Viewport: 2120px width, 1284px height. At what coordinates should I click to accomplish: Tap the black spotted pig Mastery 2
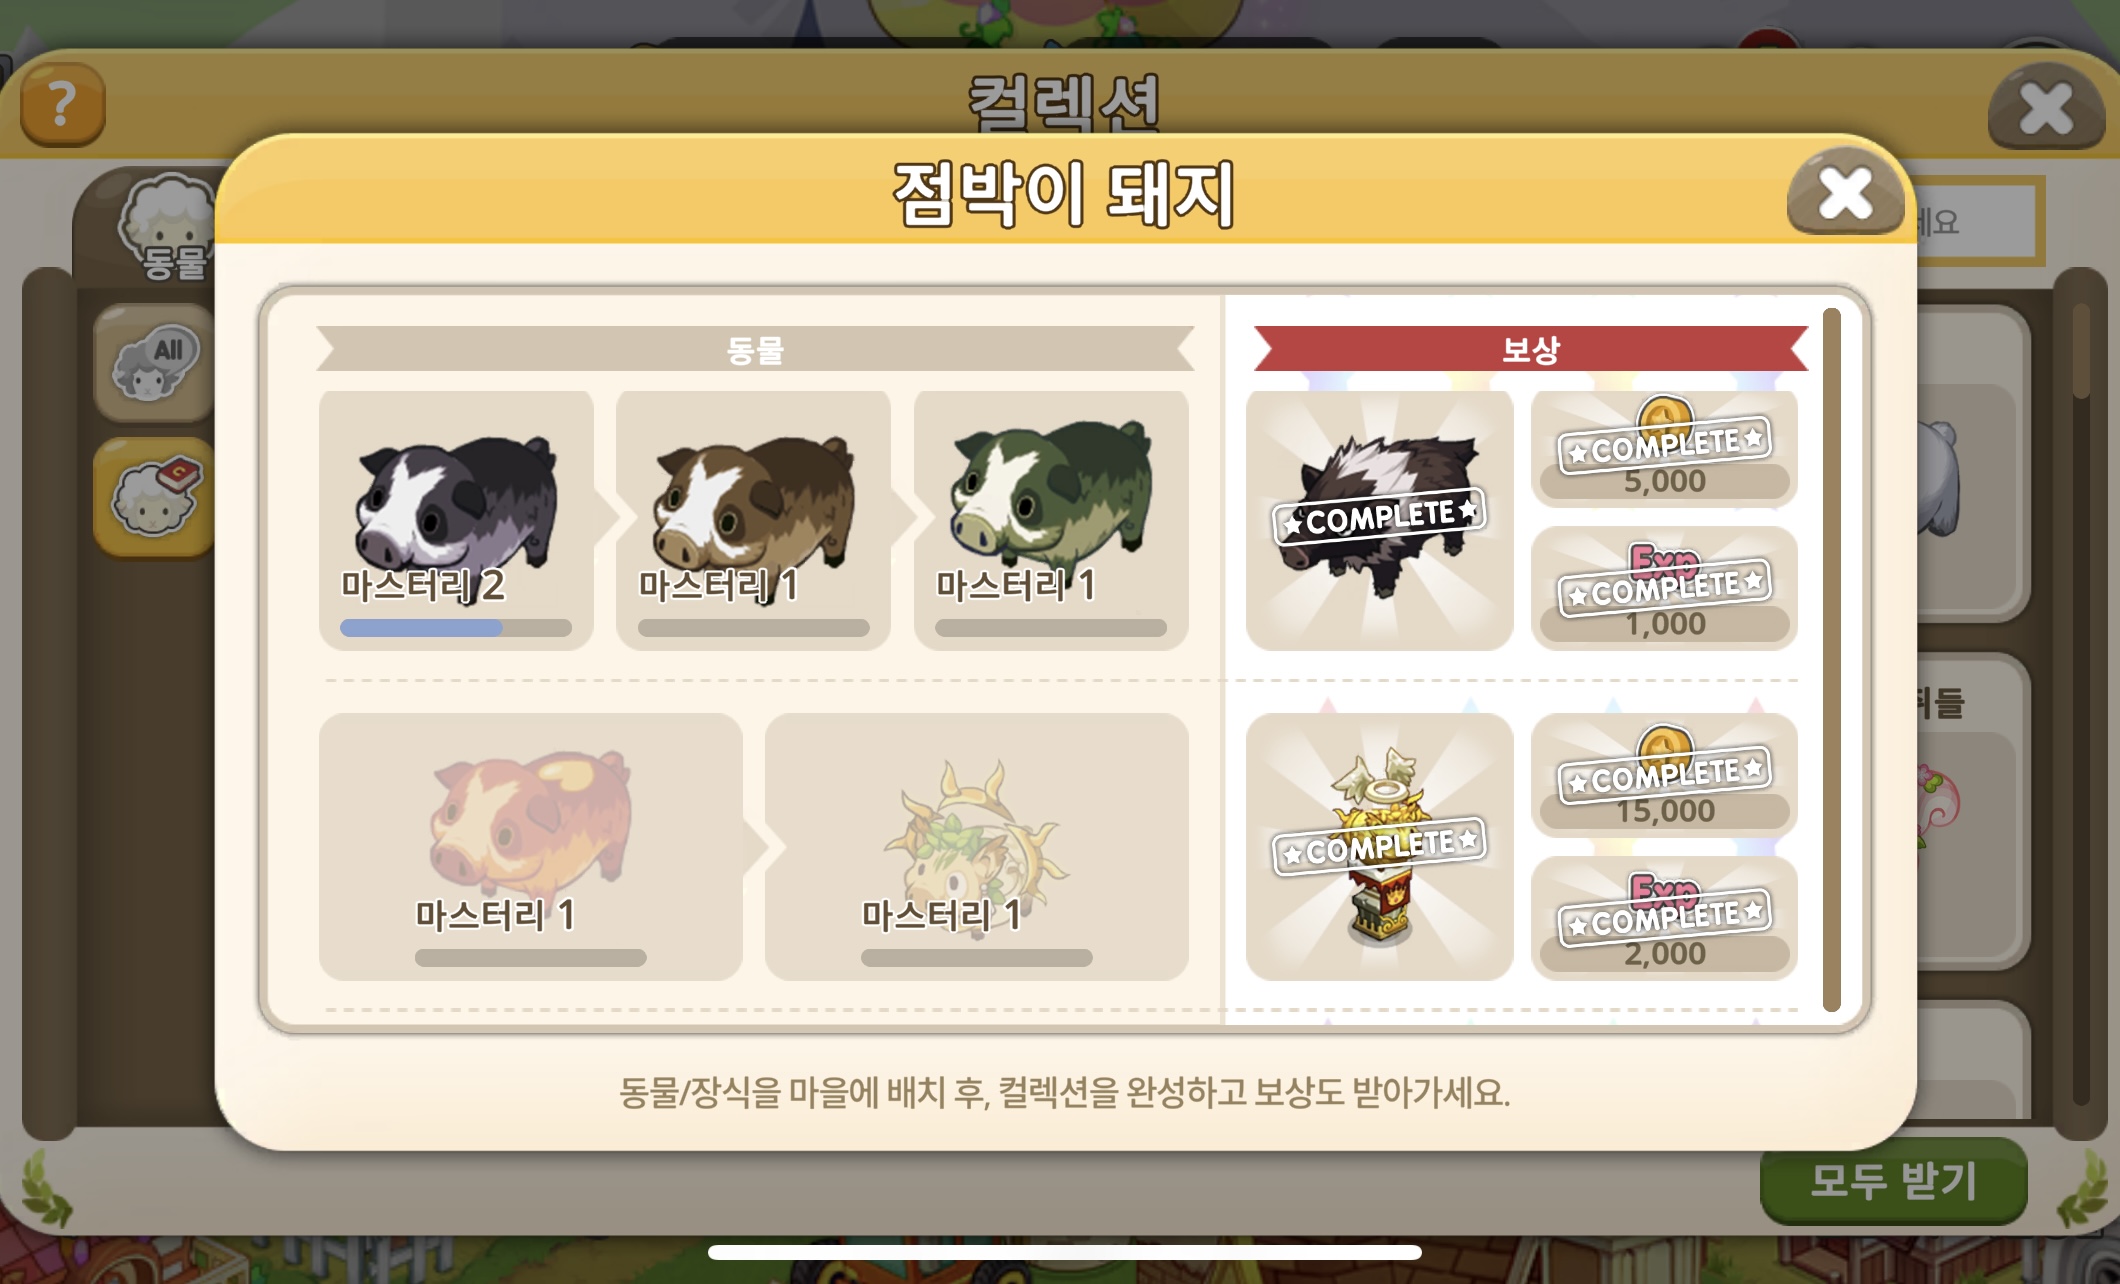pyautogui.click(x=456, y=520)
